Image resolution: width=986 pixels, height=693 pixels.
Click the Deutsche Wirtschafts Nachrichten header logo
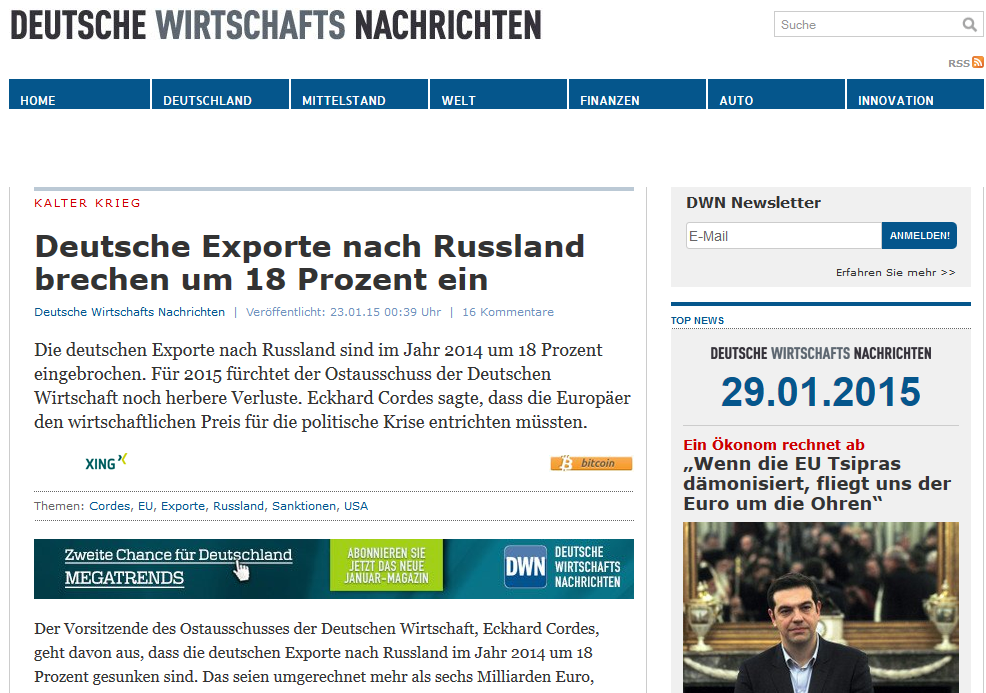click(276, 25)
